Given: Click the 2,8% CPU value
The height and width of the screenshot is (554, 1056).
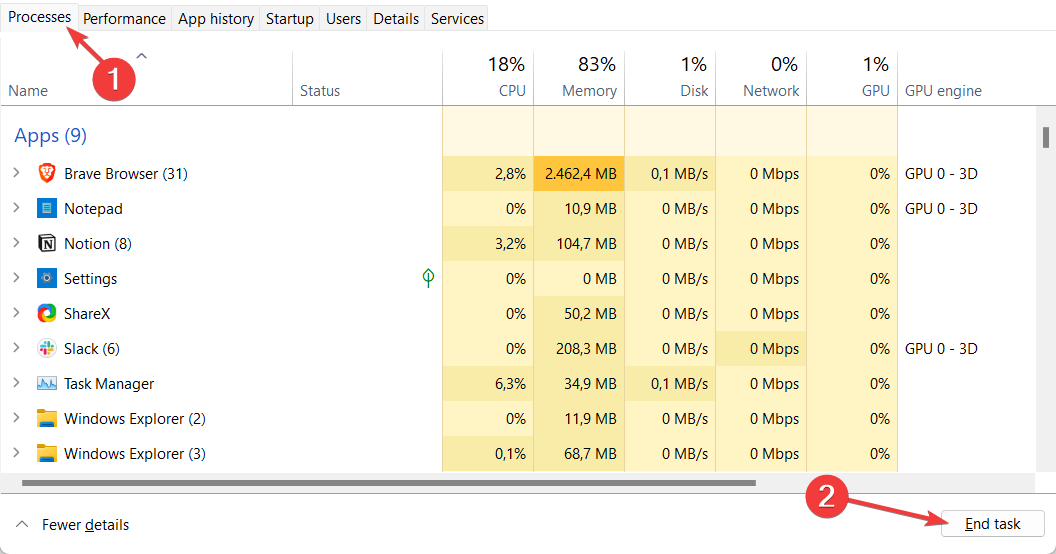Looking at the screenshot, I should click(510, 174).
